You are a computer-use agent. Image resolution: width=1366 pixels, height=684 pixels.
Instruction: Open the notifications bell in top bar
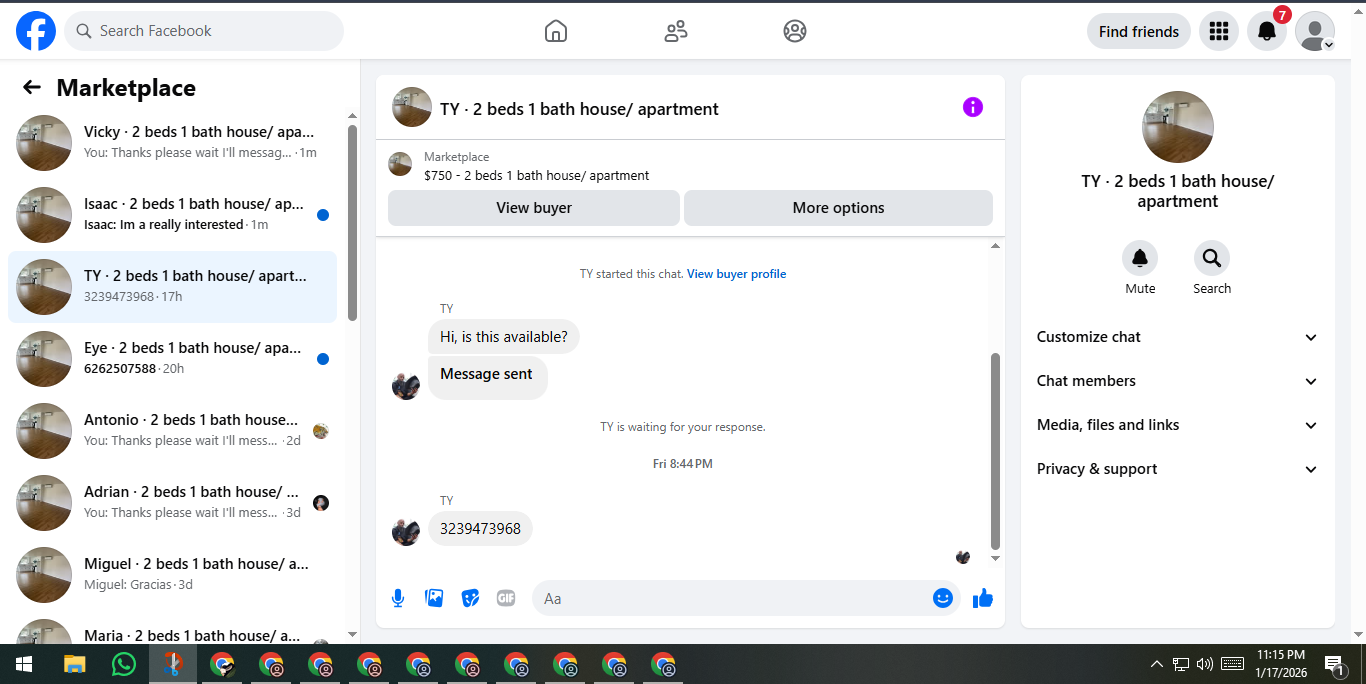[x=1267, y=31]
